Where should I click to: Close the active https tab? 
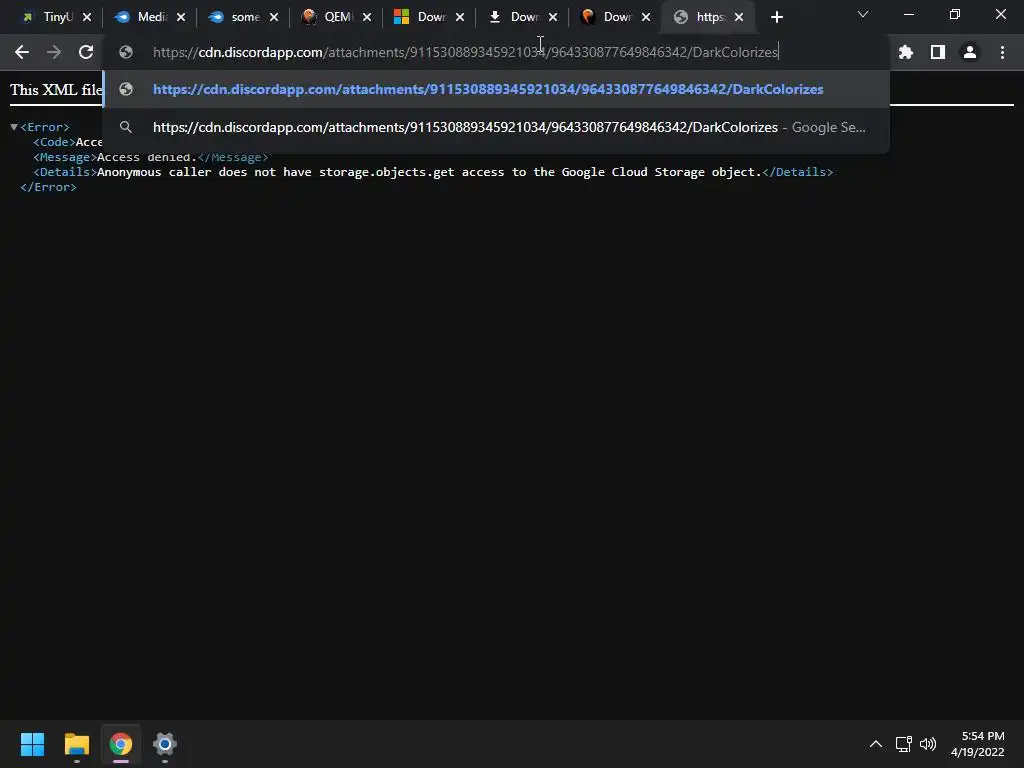(739, 17)
